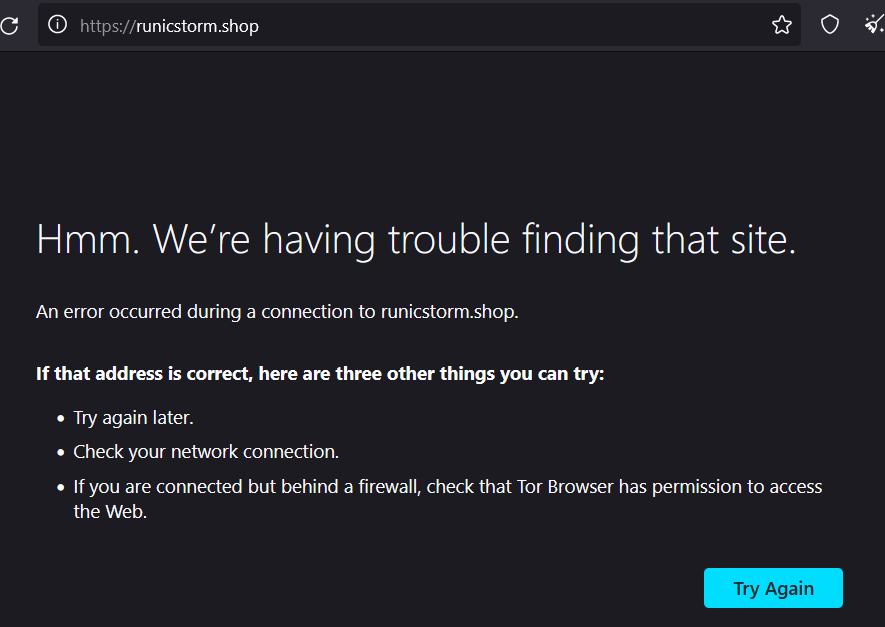Click "the Web." on the final line
Viewport: 885px width, 627px height.
[x=110, y=512]
